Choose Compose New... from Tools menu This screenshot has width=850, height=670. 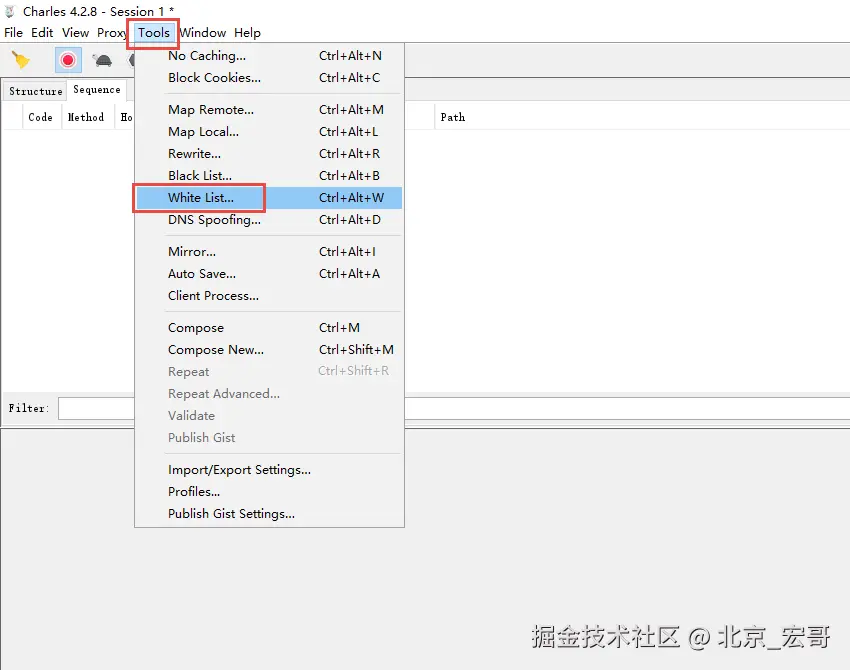(x=268, y=350)
